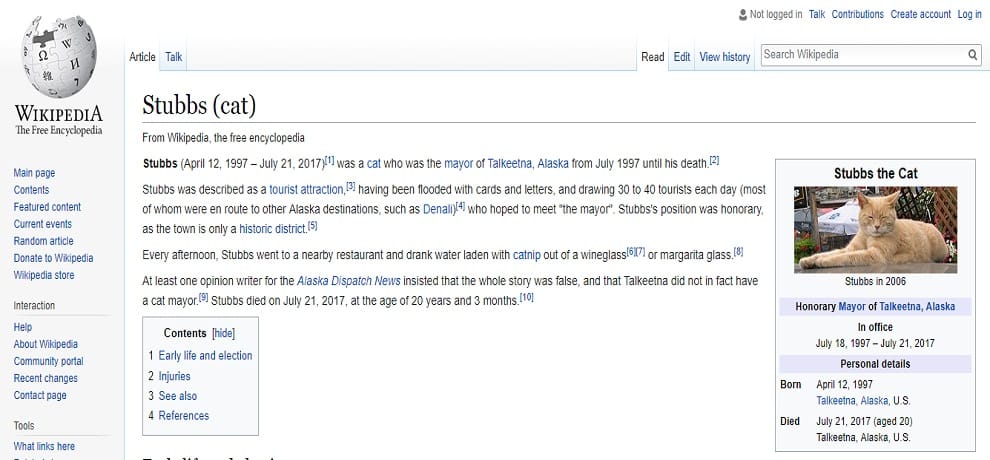Viewport: 990px width, 460px height.
Task: Open historic district link
Action: [x=273, y=229]
